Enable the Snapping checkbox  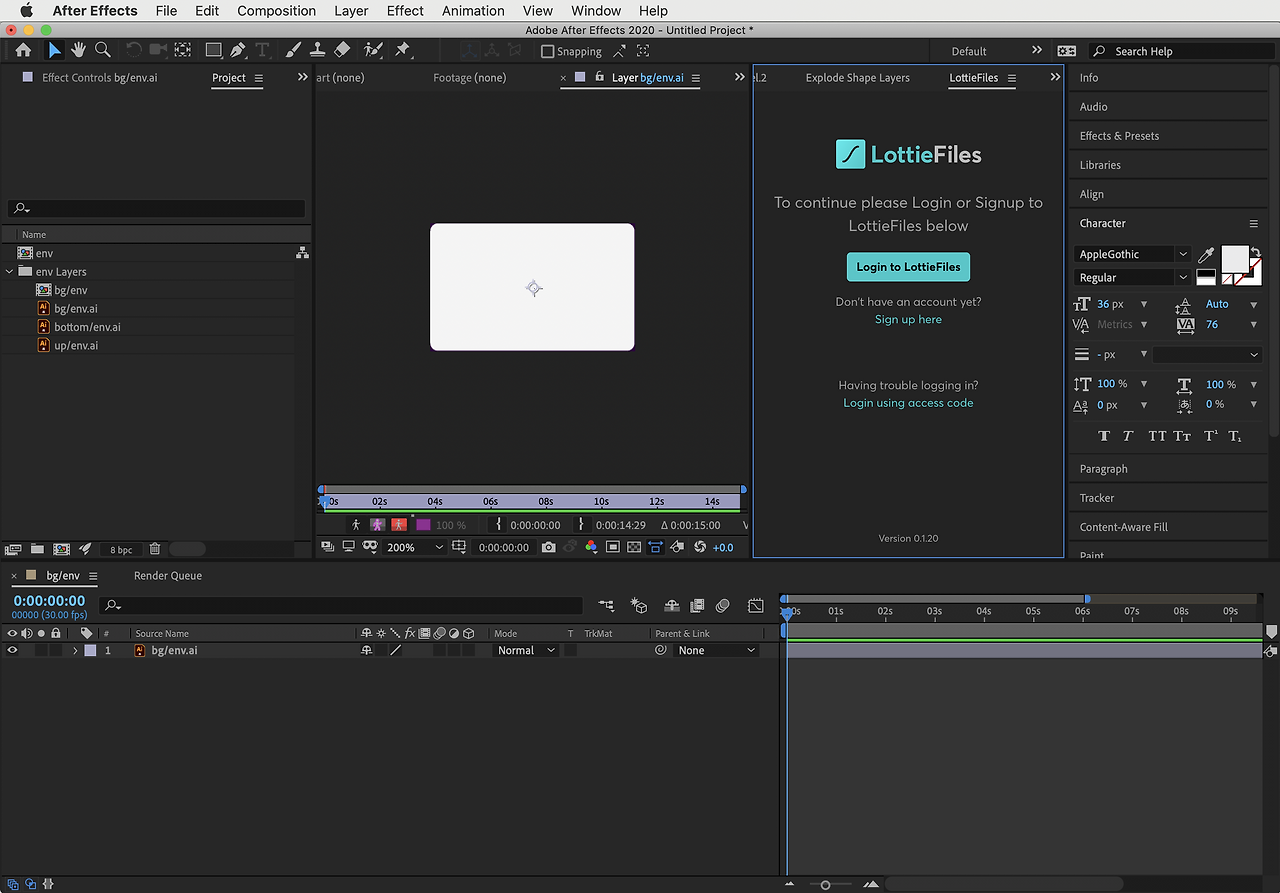coord(547,52)
